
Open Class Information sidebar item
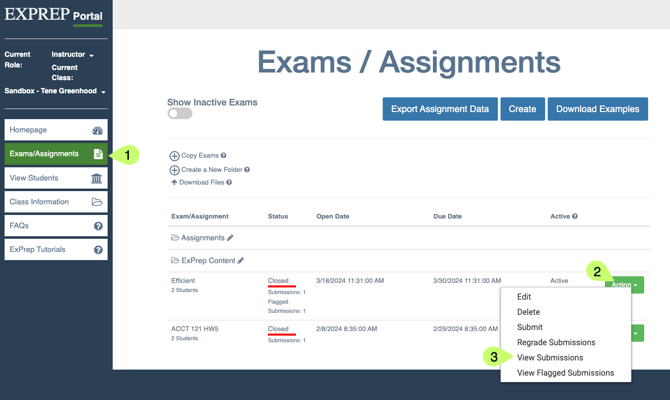56,202
